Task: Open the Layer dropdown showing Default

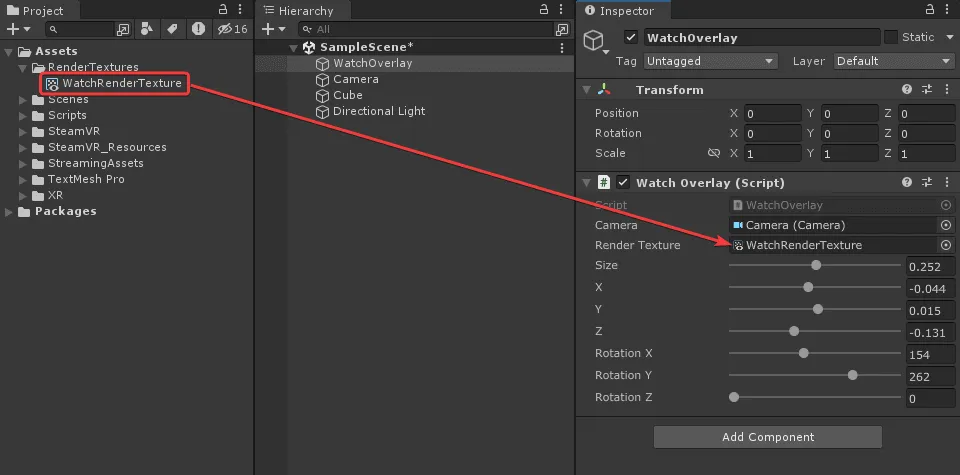Action: coord(894,61)
